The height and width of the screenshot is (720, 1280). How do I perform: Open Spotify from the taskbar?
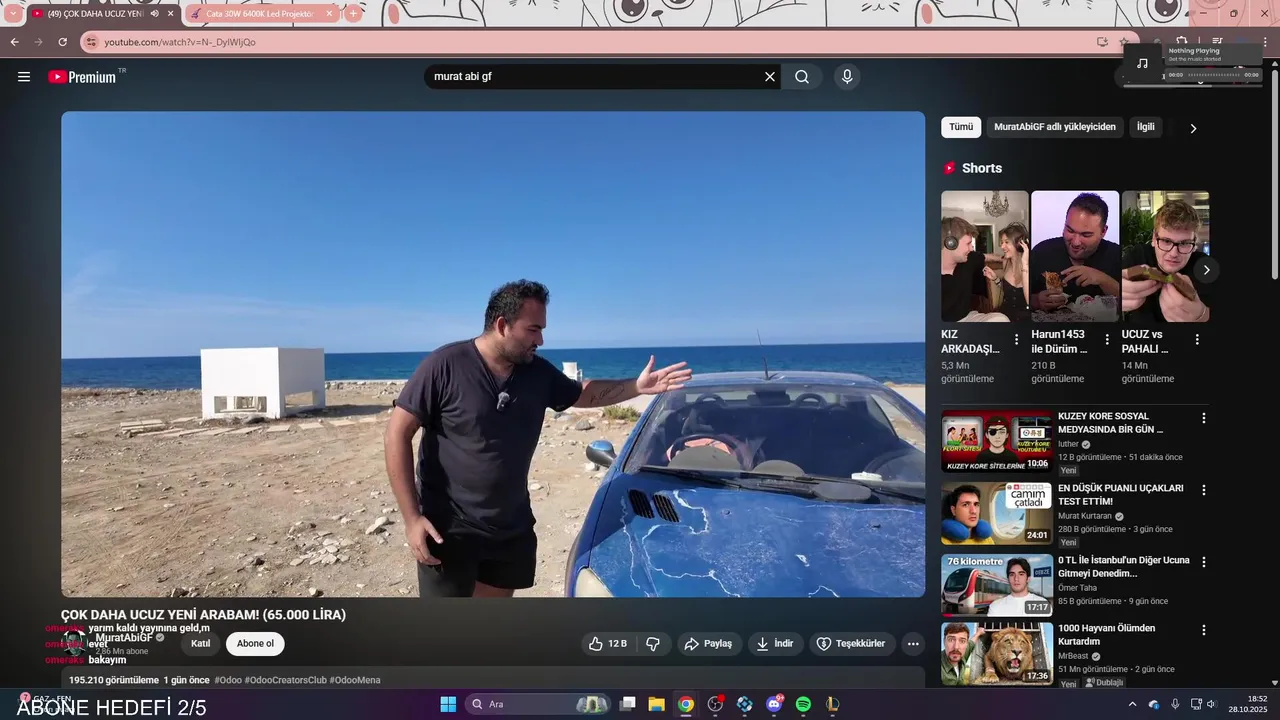803,704
